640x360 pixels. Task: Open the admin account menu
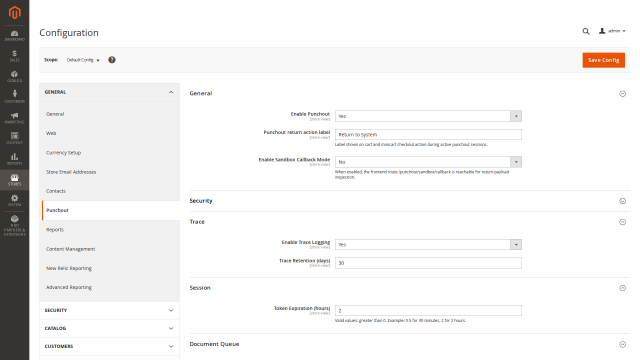click(x=612, y=31)
